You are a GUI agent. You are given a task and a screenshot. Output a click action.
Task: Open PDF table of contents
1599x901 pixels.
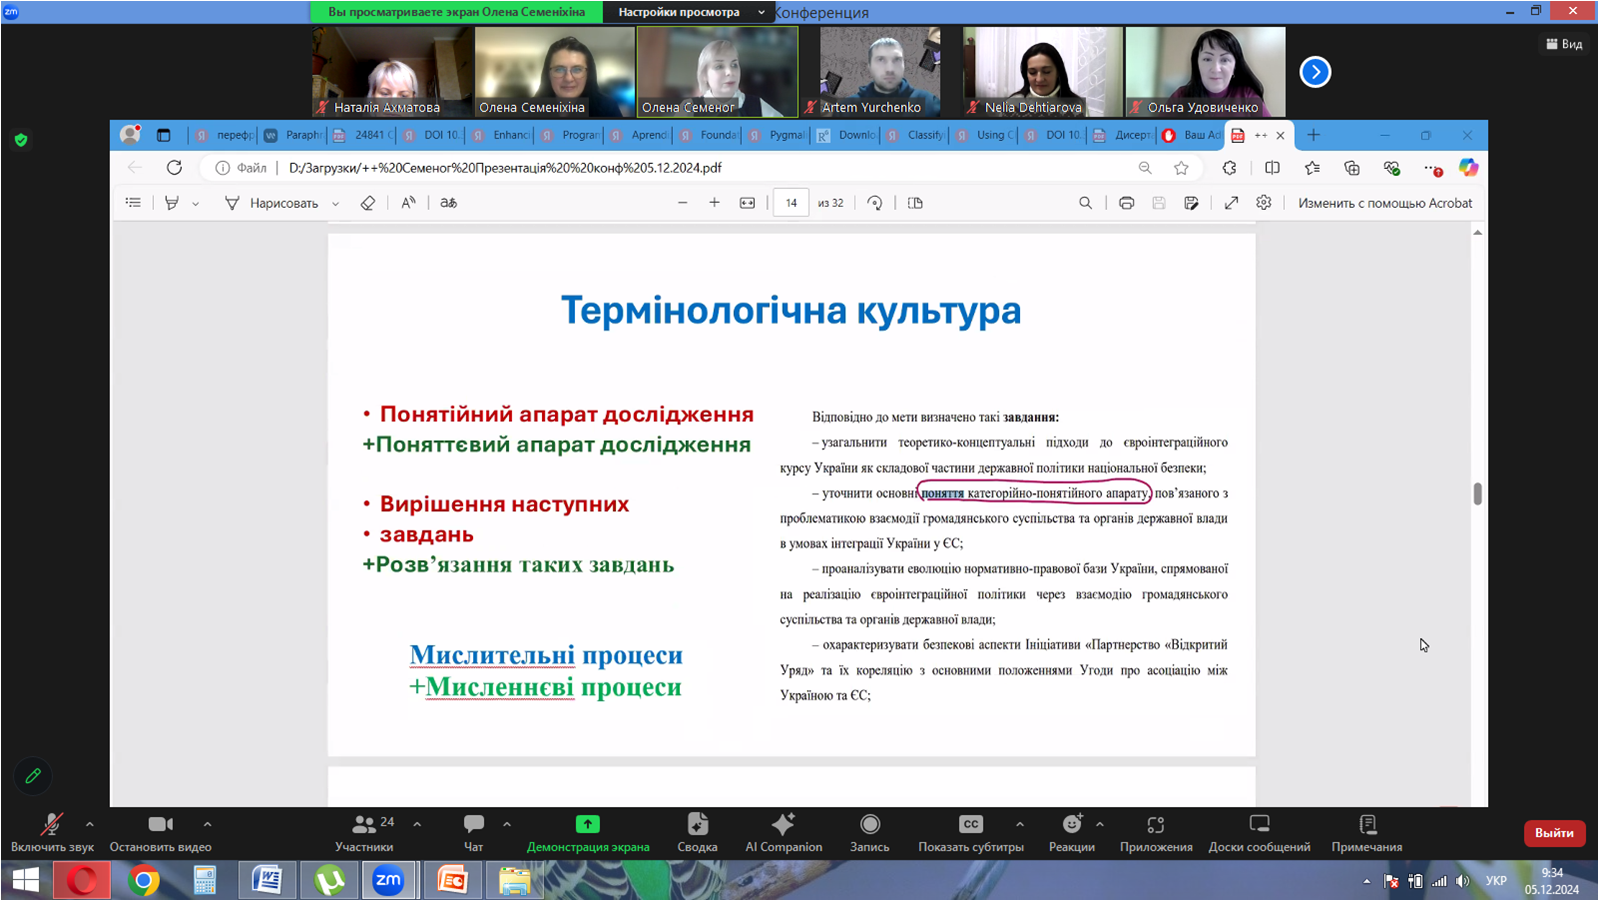(x=133, y=203)
